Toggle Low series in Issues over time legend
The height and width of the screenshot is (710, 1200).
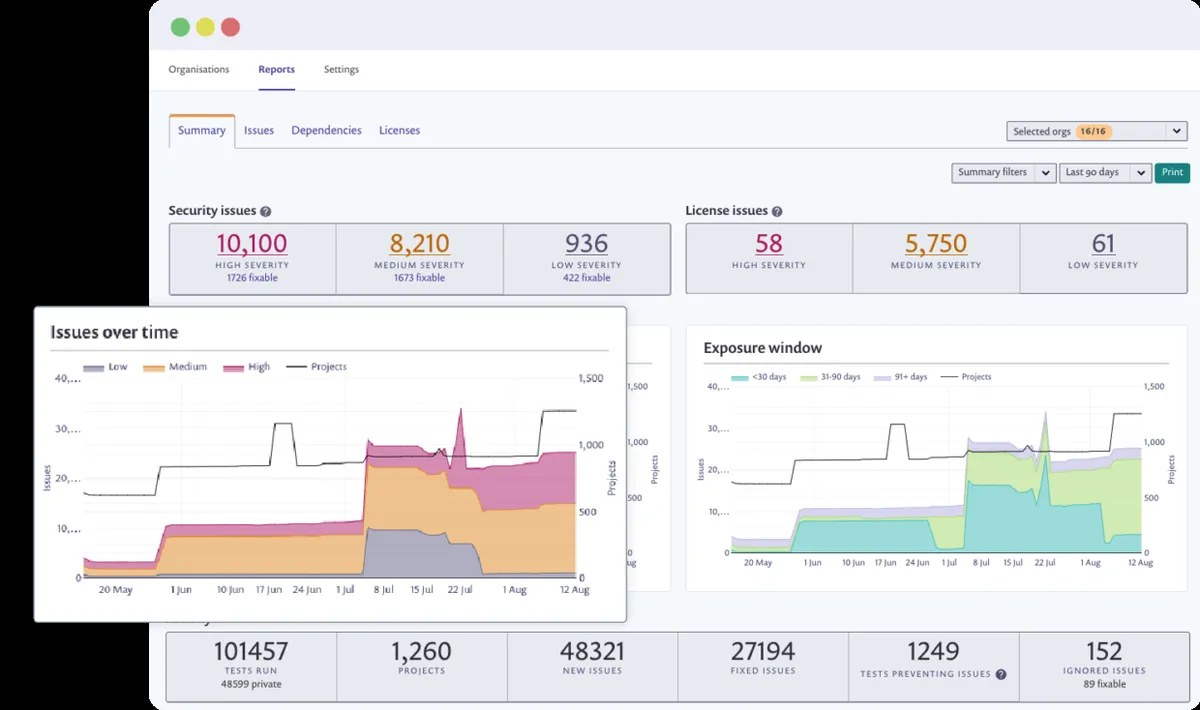pos(106,367)
